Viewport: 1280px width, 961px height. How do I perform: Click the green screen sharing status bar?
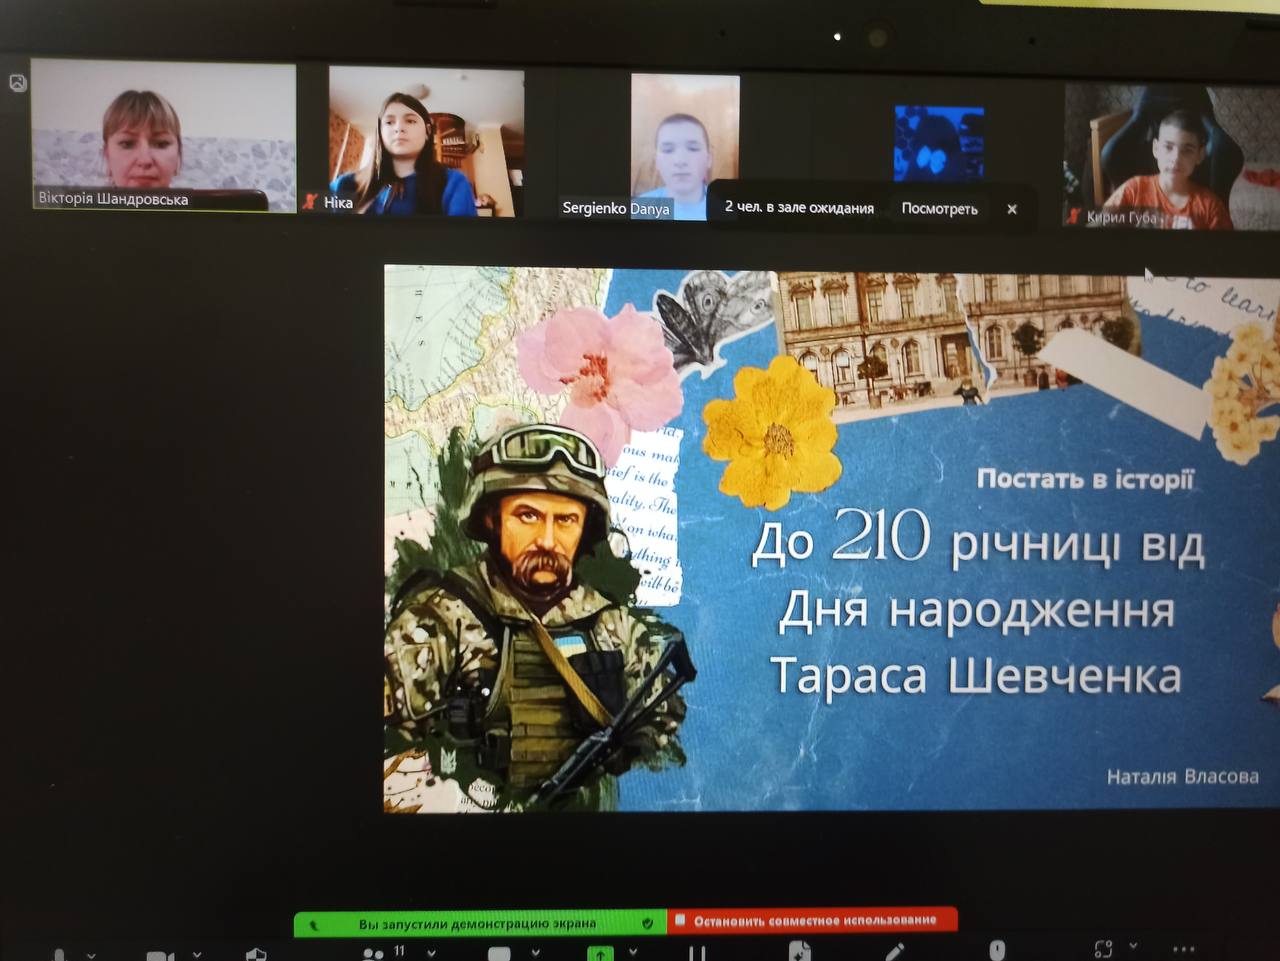[480, 922]
